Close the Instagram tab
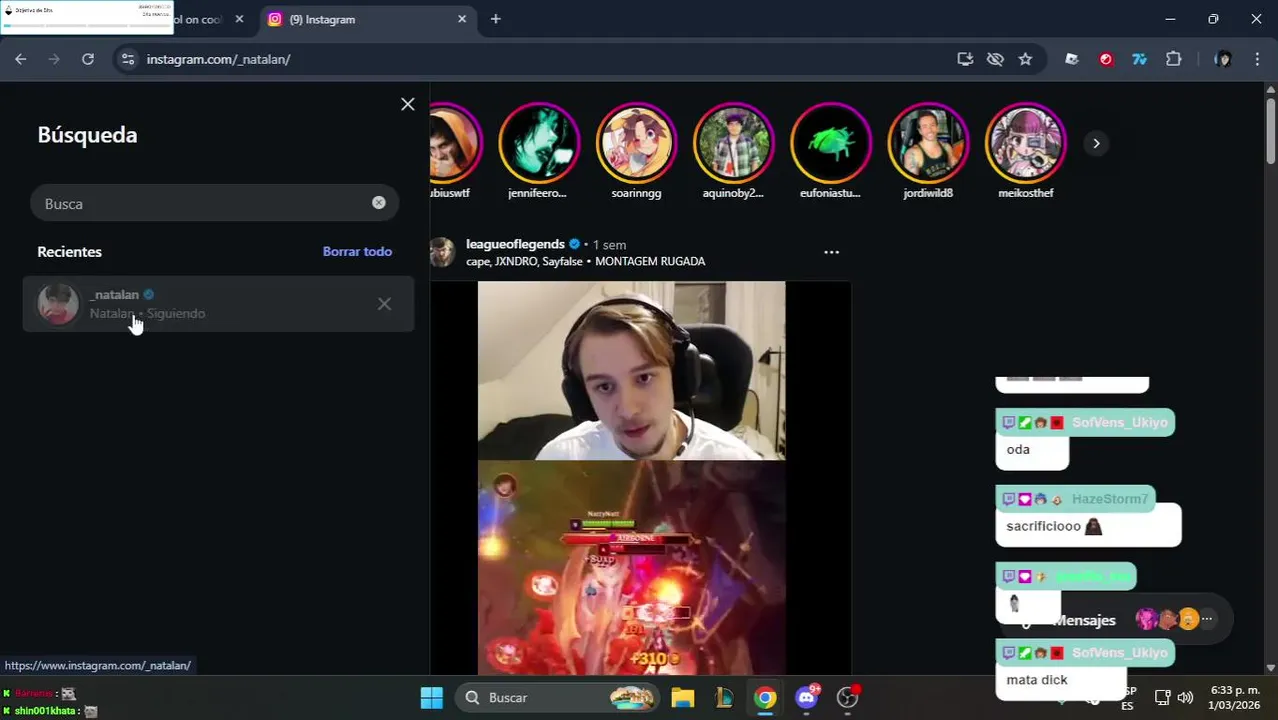Image resolution: width=1278 pixels, height=720 pixels. point(462,19)
